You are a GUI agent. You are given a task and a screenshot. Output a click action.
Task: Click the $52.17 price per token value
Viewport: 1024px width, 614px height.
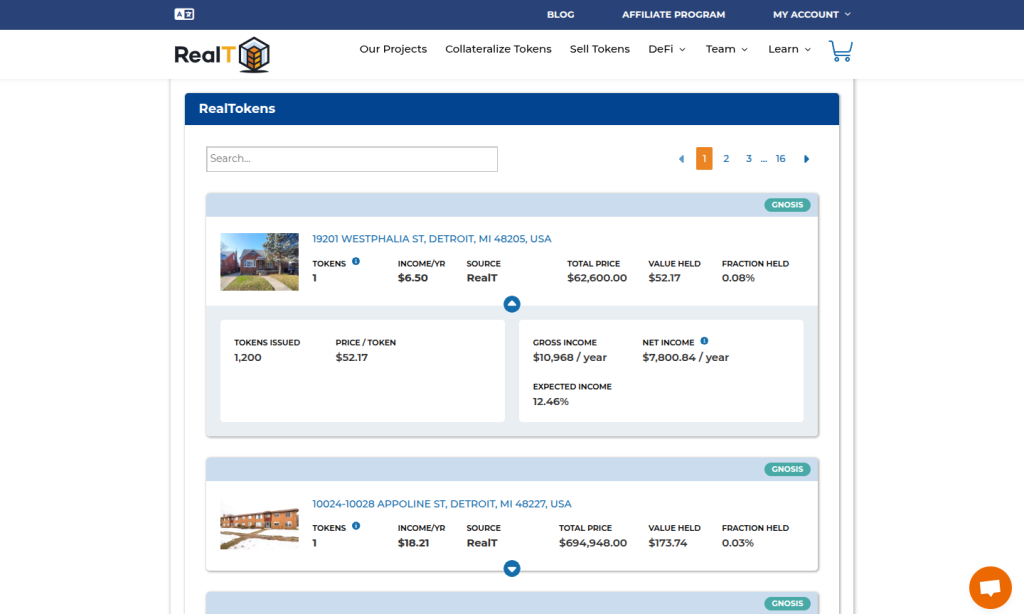pos(351,357)
